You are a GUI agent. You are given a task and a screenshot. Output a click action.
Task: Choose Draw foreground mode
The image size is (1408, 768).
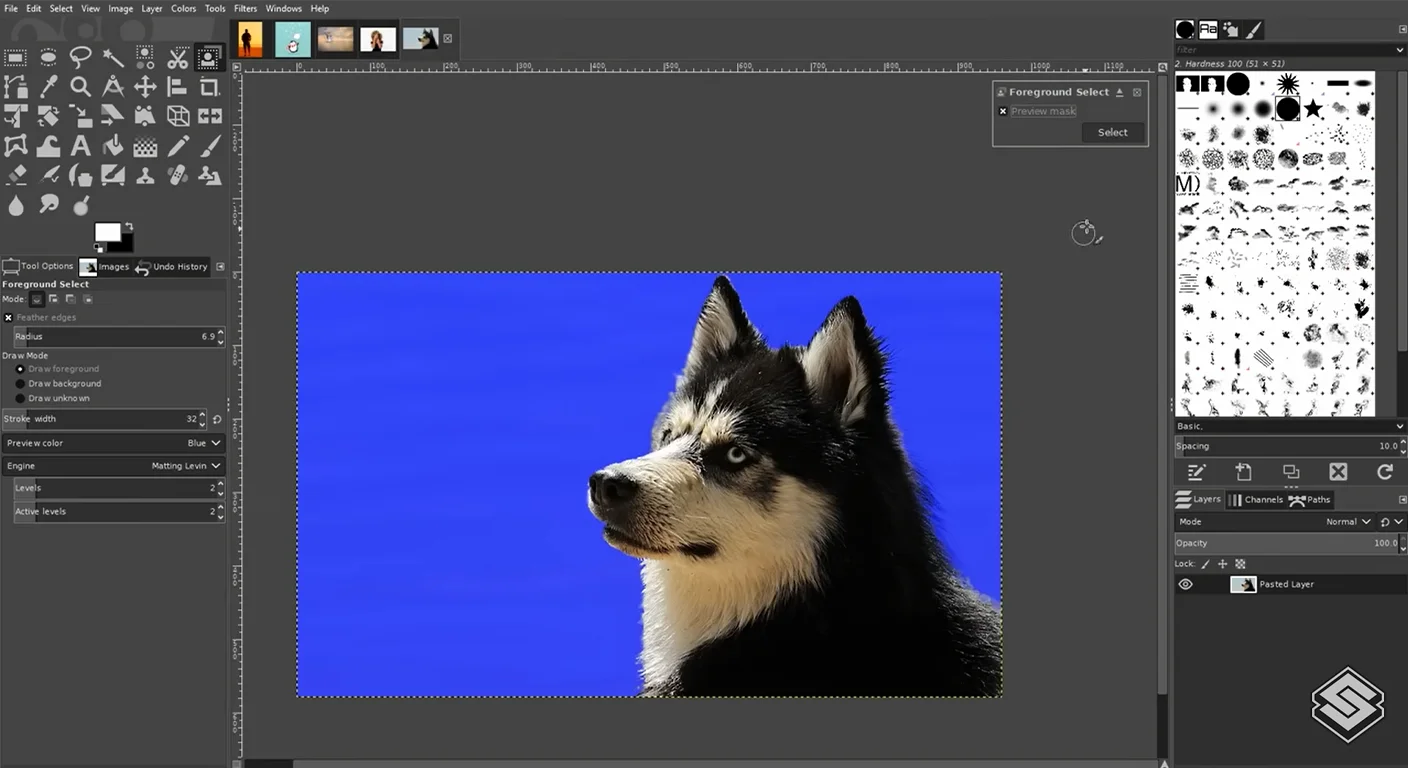click(x=20, y=369)
